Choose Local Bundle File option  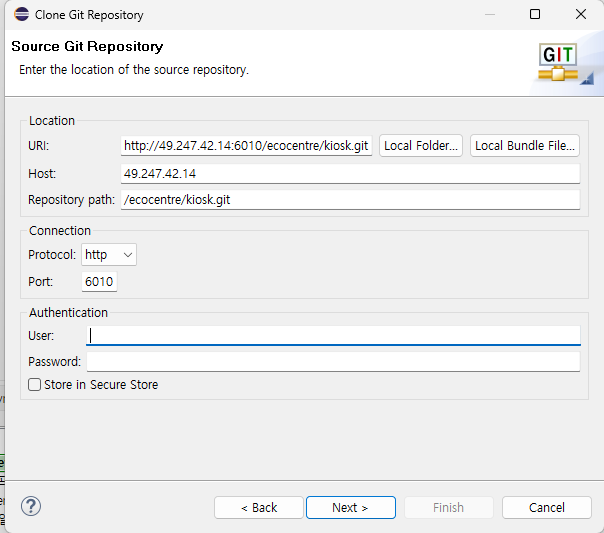pyautogui.click(x=525, y=146)
